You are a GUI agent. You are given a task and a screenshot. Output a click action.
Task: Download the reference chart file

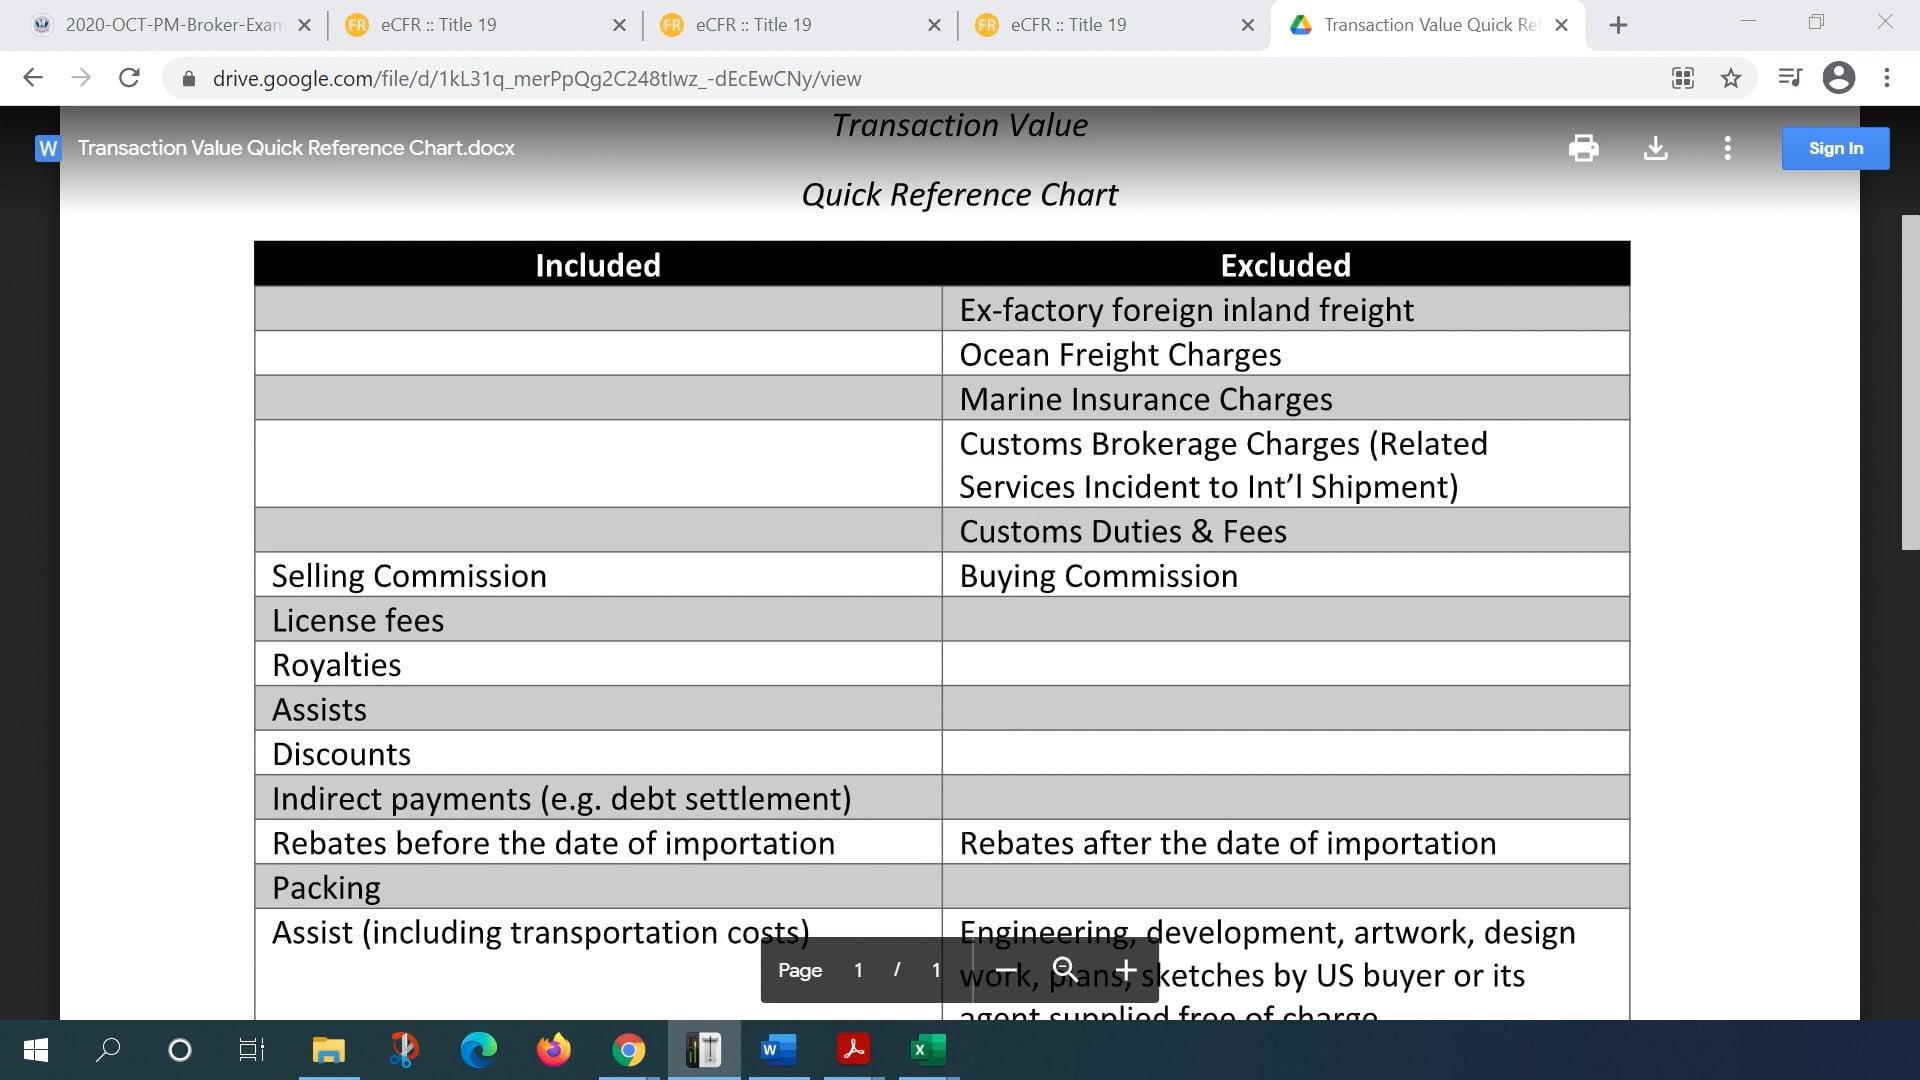click(x=1656, y=148)
